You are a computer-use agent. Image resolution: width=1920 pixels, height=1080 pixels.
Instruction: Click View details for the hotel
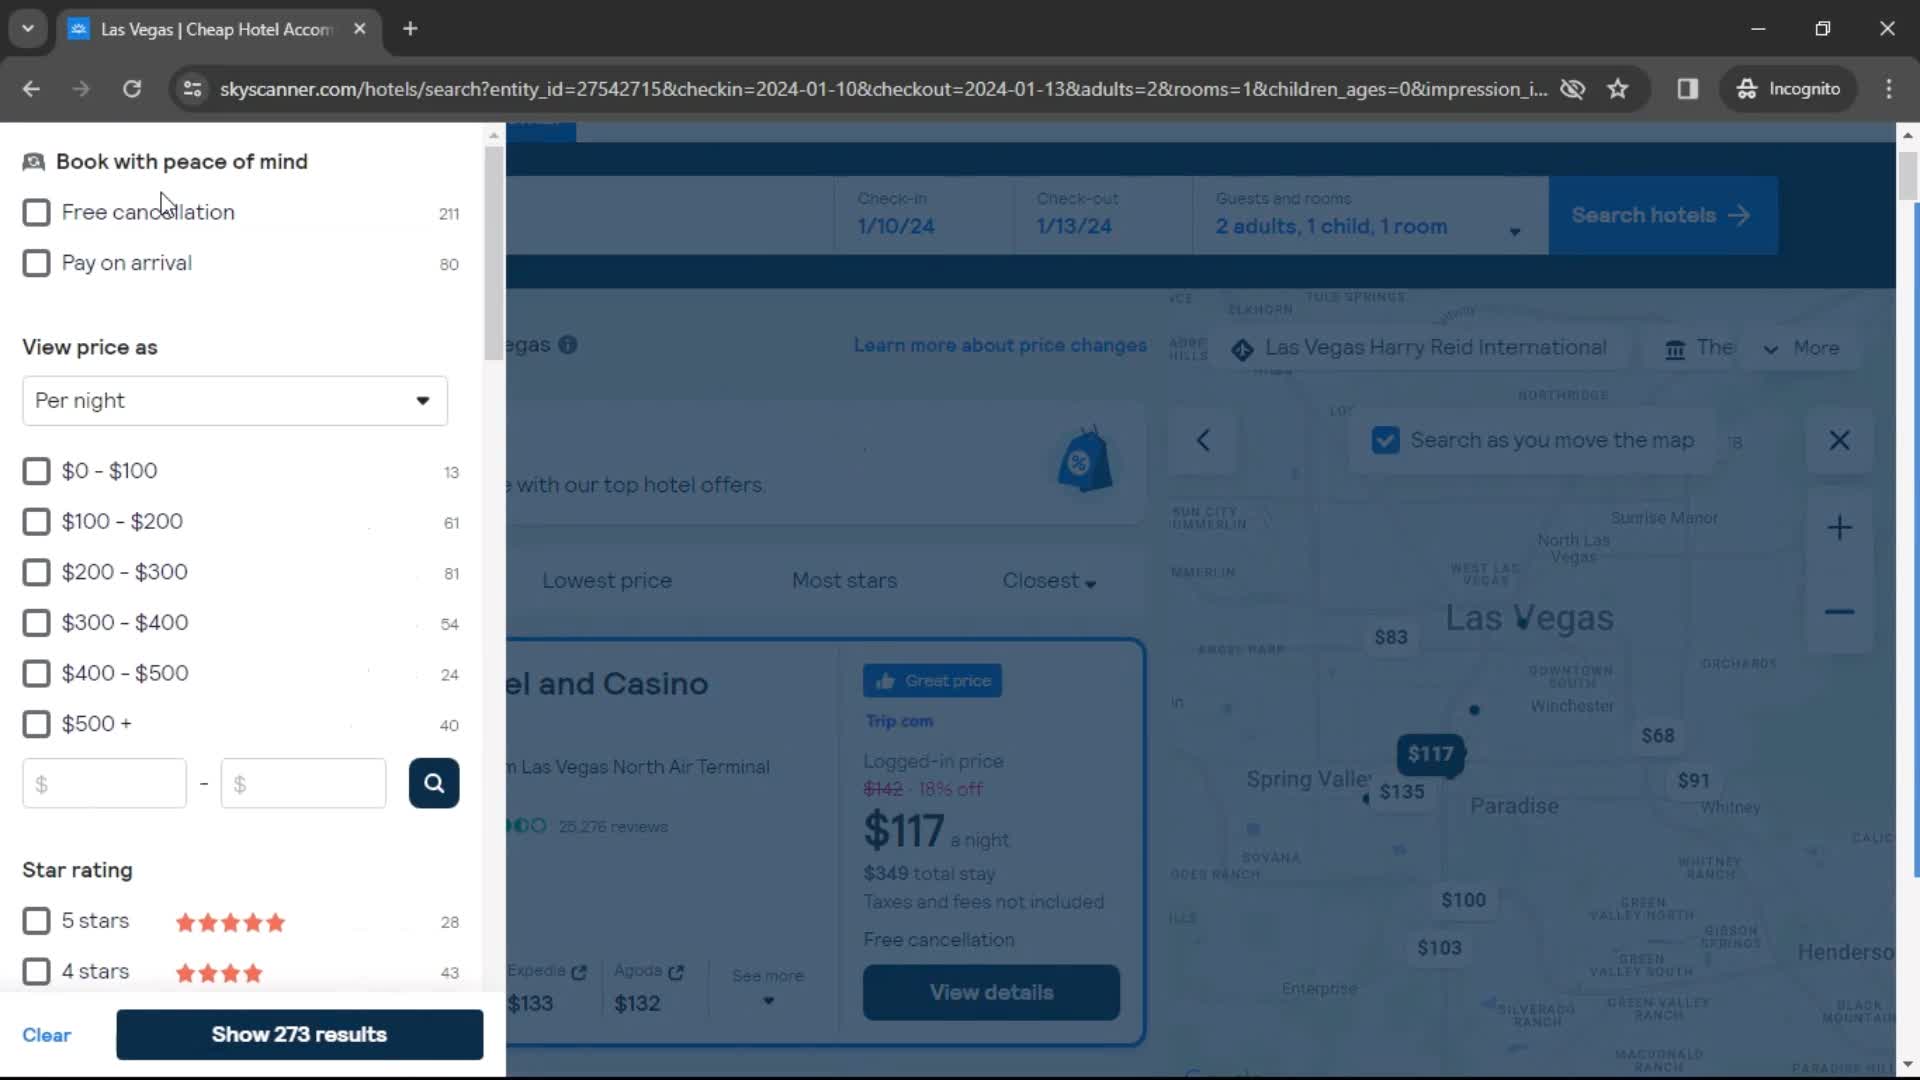(x=991, y=993)
